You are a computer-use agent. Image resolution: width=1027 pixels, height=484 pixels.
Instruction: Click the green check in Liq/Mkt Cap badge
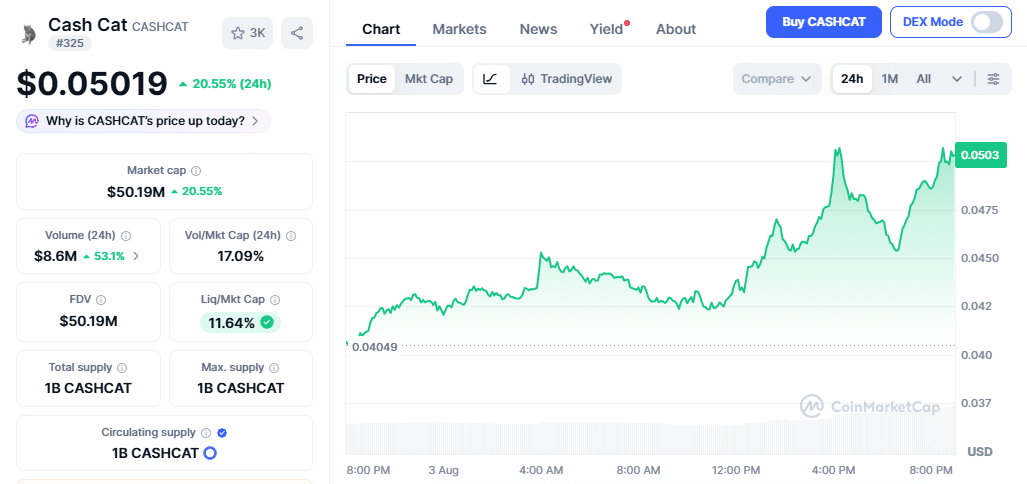click(266, 322)
